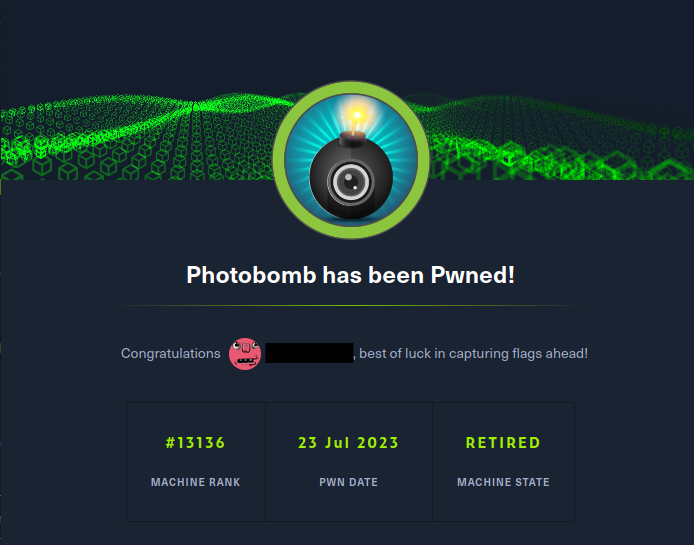Select the blacked-out username next to the avatar
Viewport: 694px width, 545px height.
(x=309, y=353)
